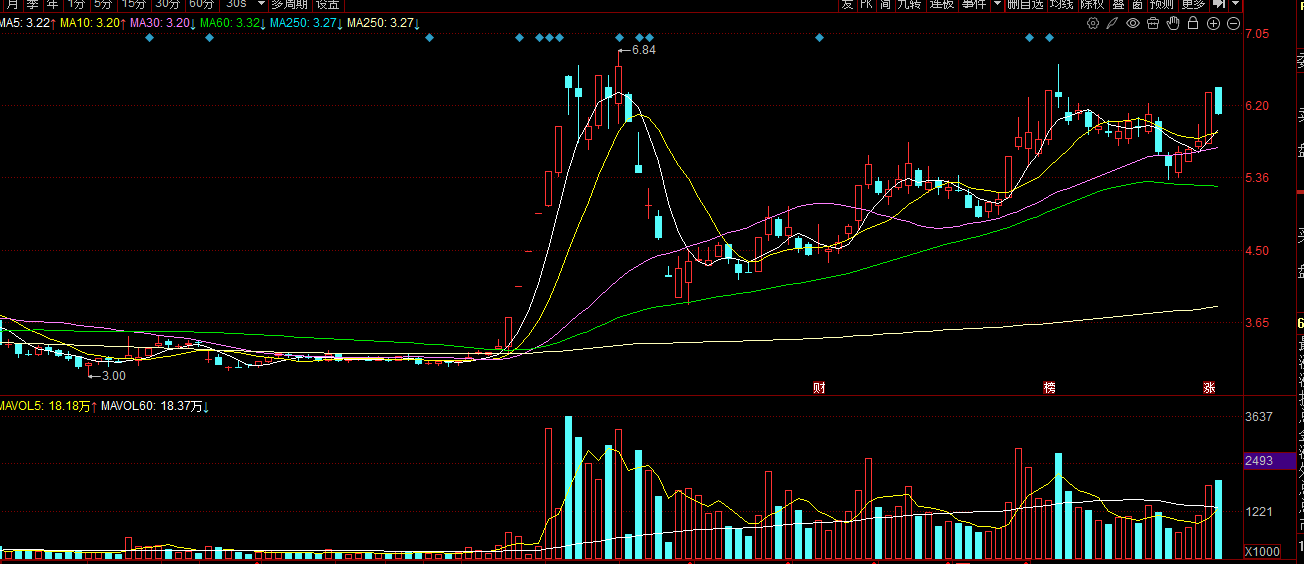Expand the 事件 dropdown arrow

pos(997,5)
